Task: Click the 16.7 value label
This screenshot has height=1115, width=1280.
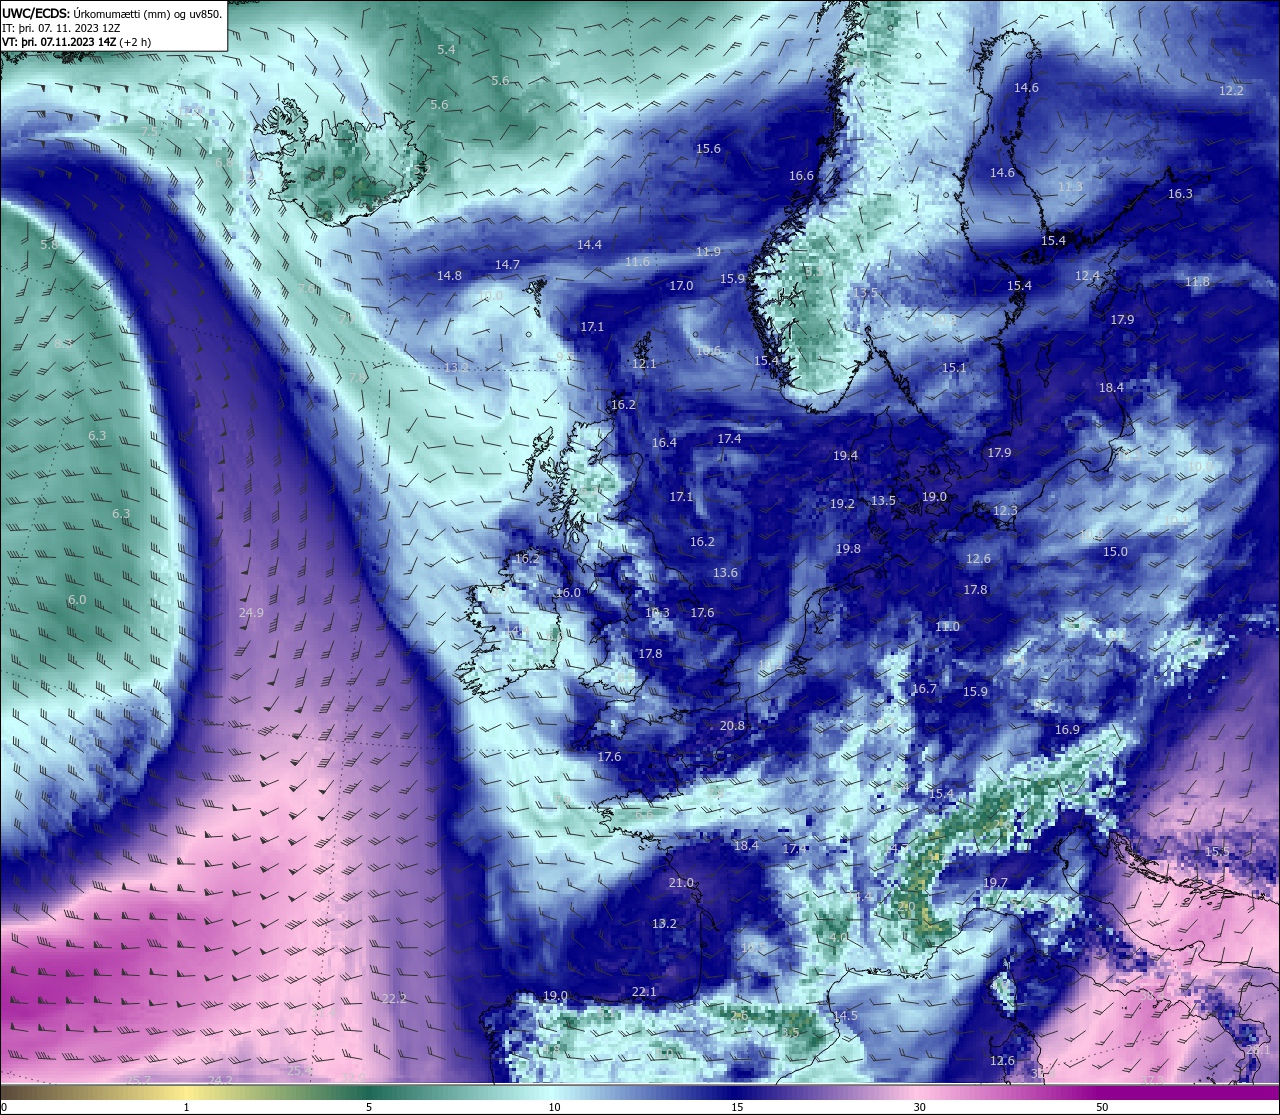Action: (x=924, y=689)
